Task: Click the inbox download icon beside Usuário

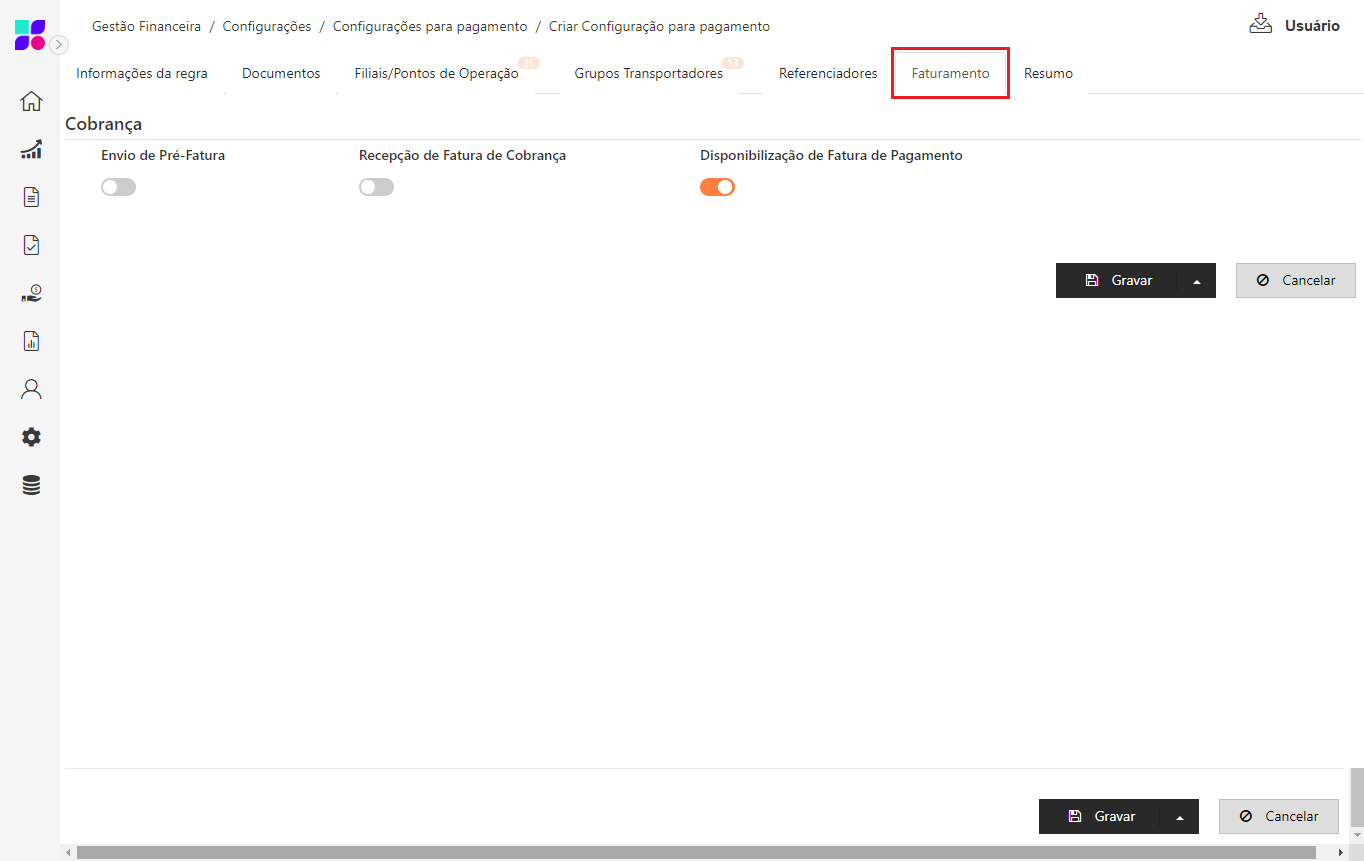Action: pos(1260,24)
